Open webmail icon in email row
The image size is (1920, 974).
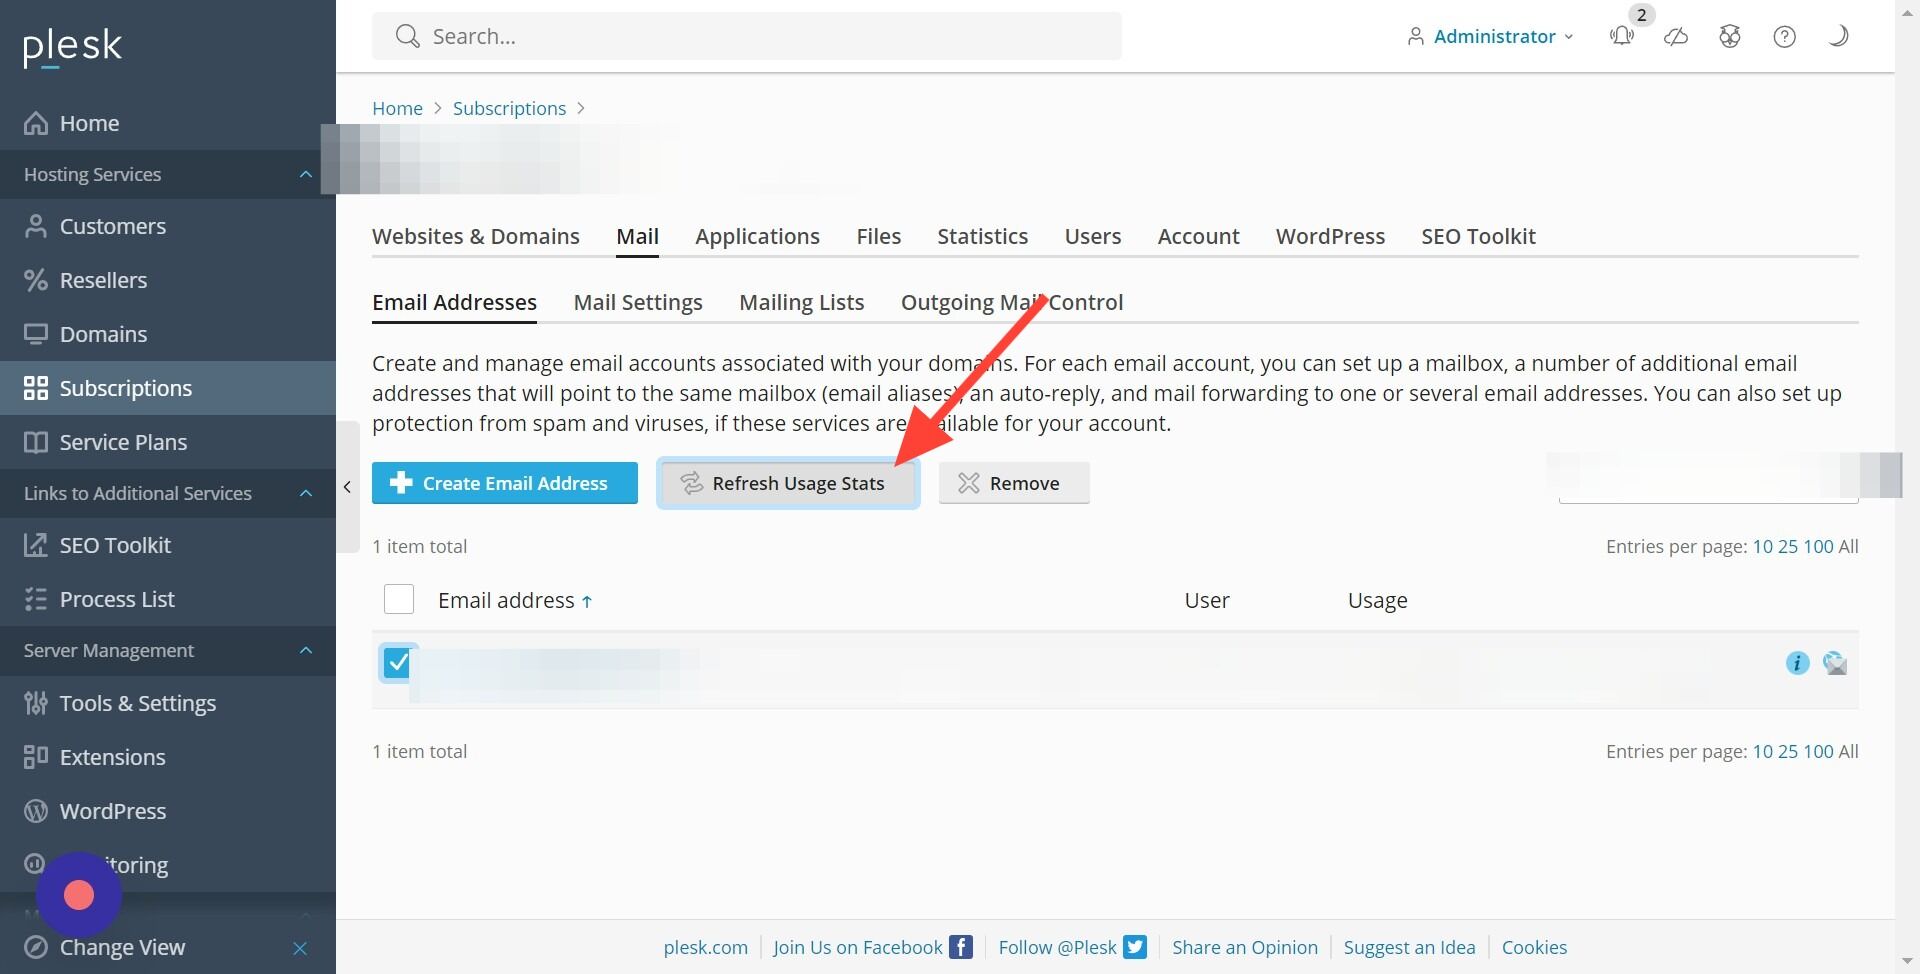(x=1835, y=663)
